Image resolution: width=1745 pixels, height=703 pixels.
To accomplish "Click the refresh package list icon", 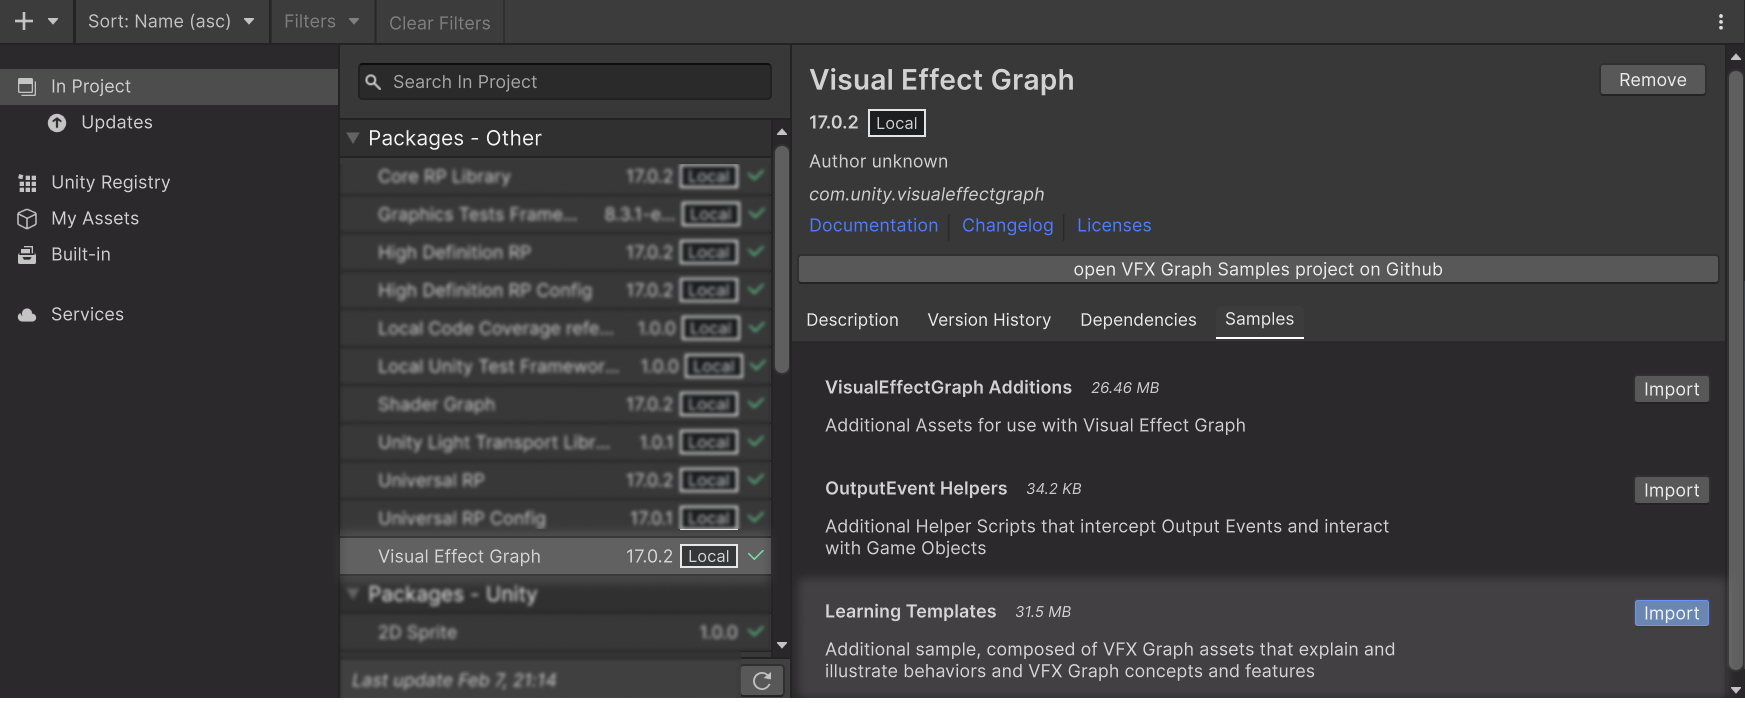I will tap(761, 681).
